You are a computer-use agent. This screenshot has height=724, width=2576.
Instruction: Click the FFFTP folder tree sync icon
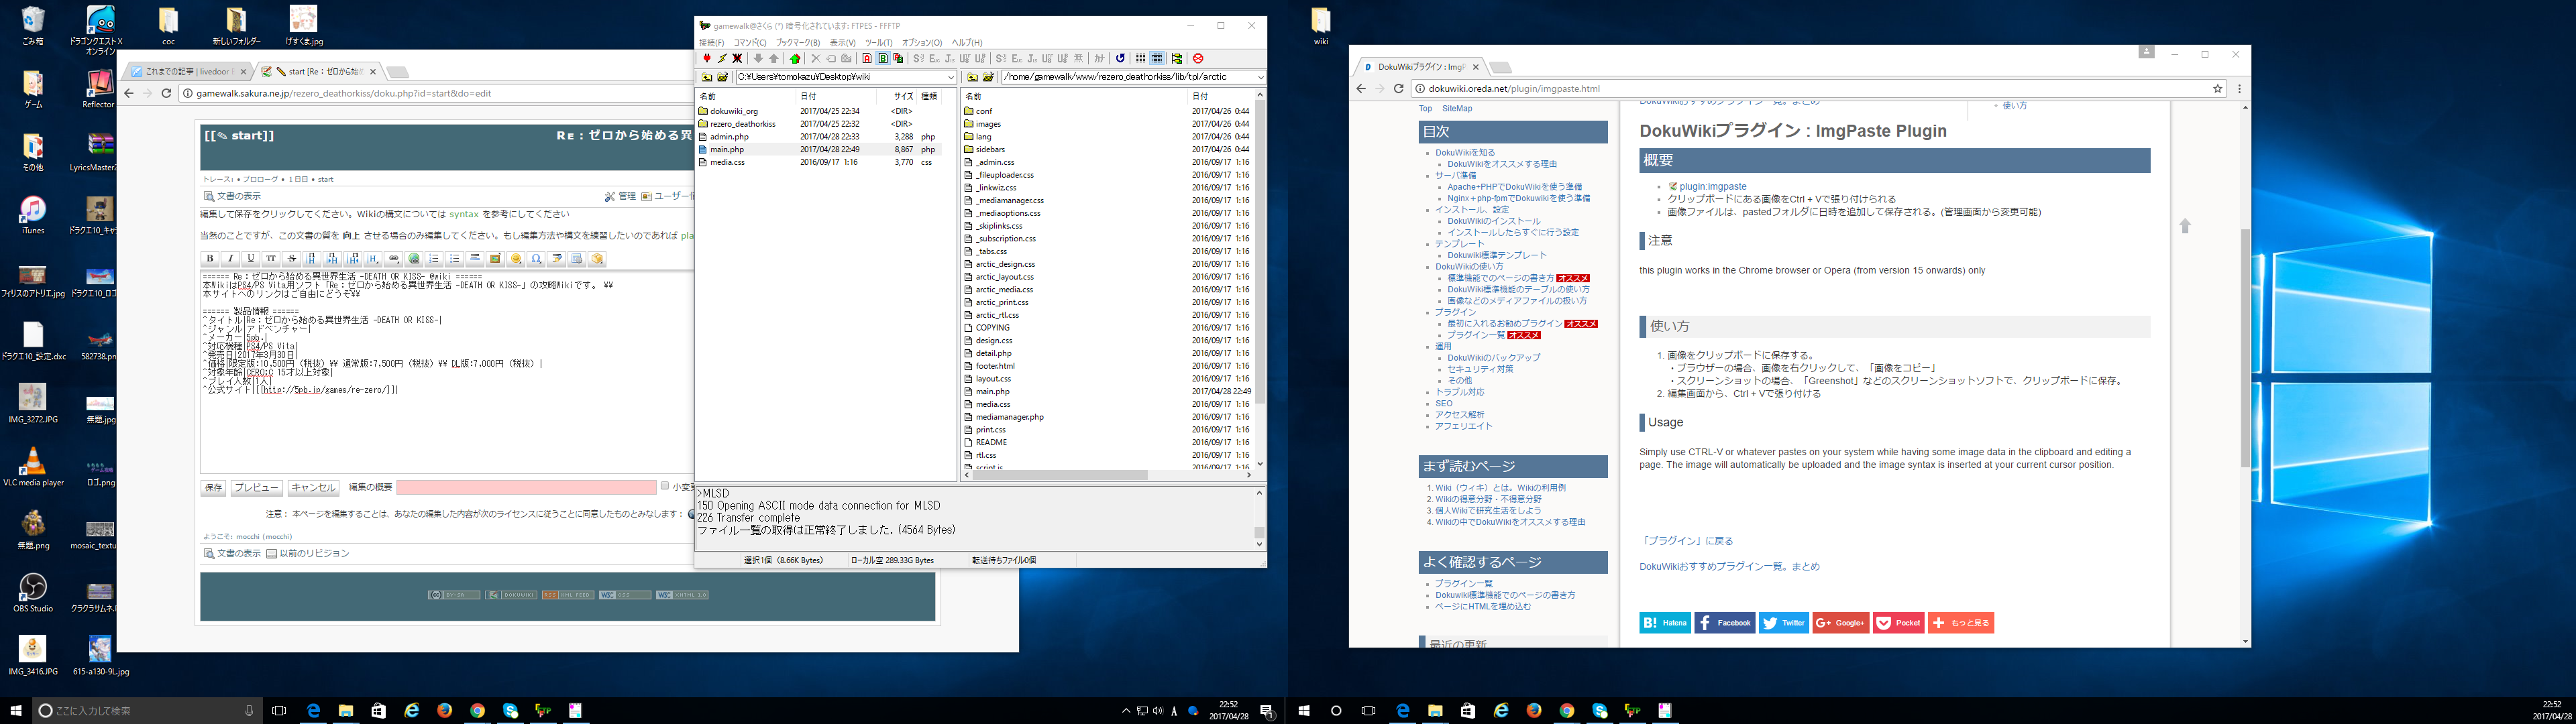click(x=1177, y=59)
